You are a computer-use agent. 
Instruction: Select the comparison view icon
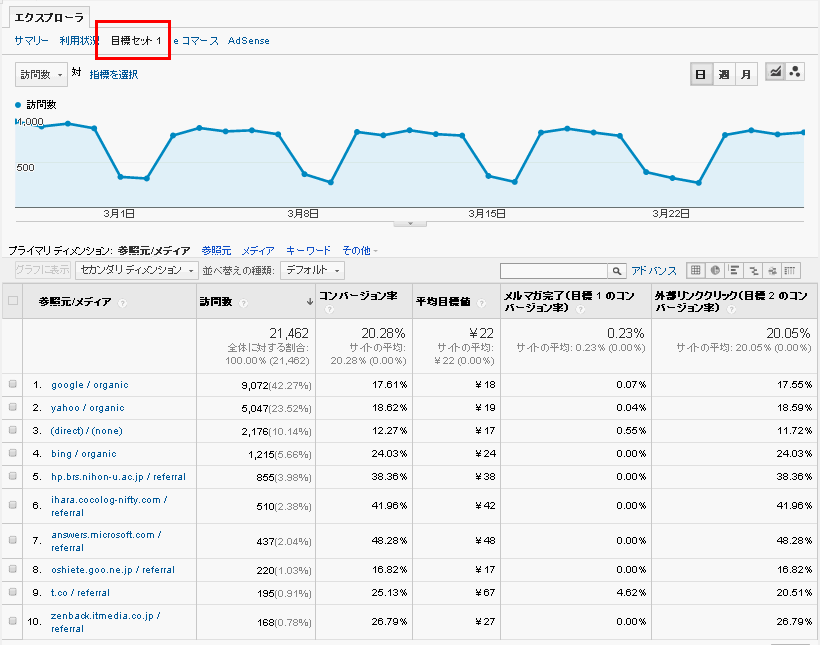[x=753, y=271]
